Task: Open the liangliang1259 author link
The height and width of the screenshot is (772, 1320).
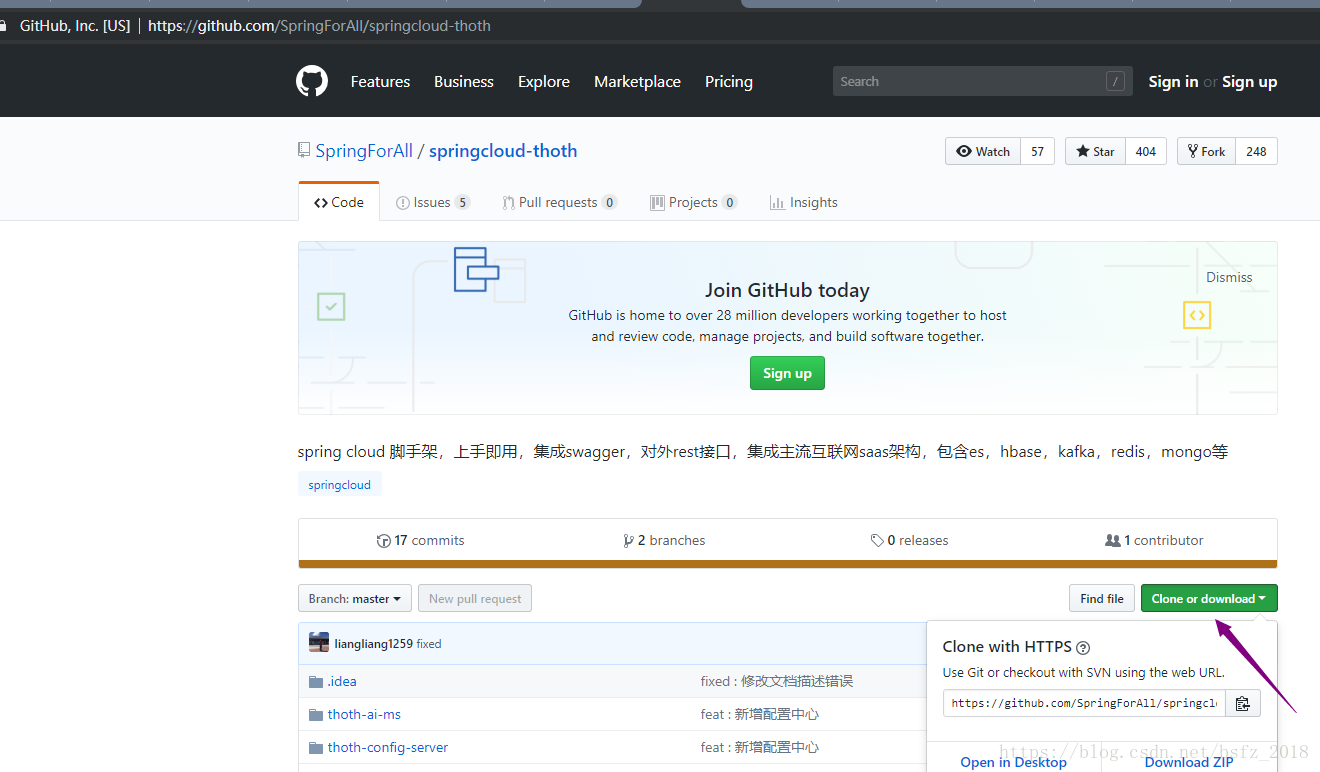Action: pyautogui.click(x=374, y=644)
